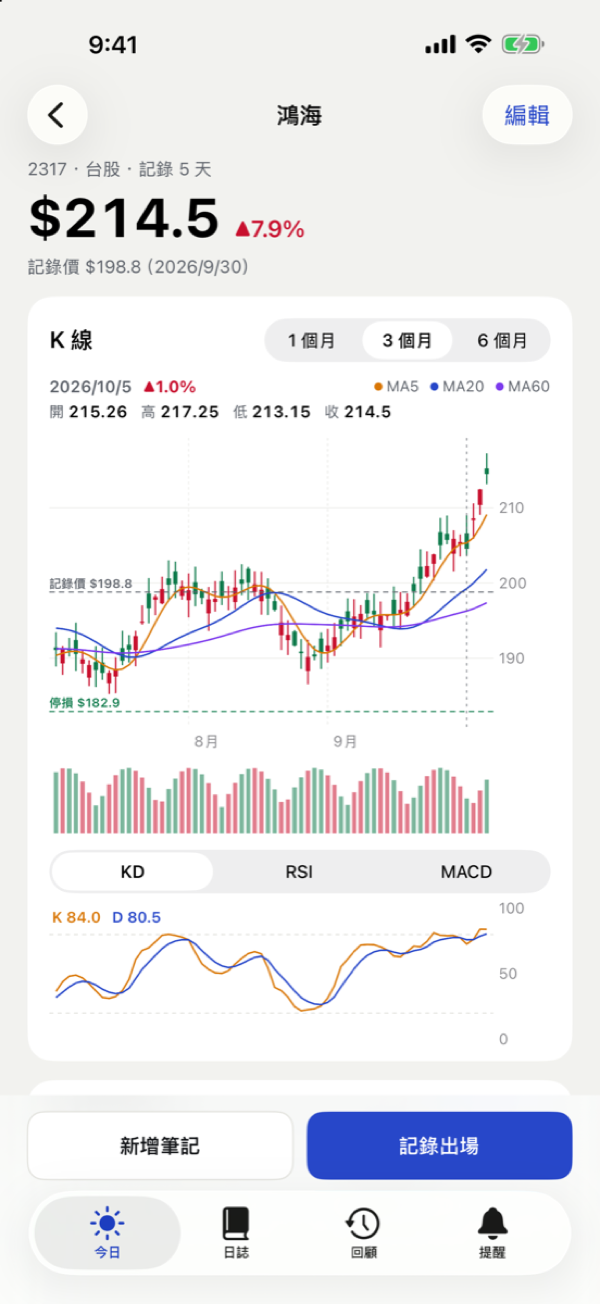The image size is (600, 1304).
Task: Tap the 2317 · 台股 · 記錄 5 天 subtitle
Action: tap(120, 170)
